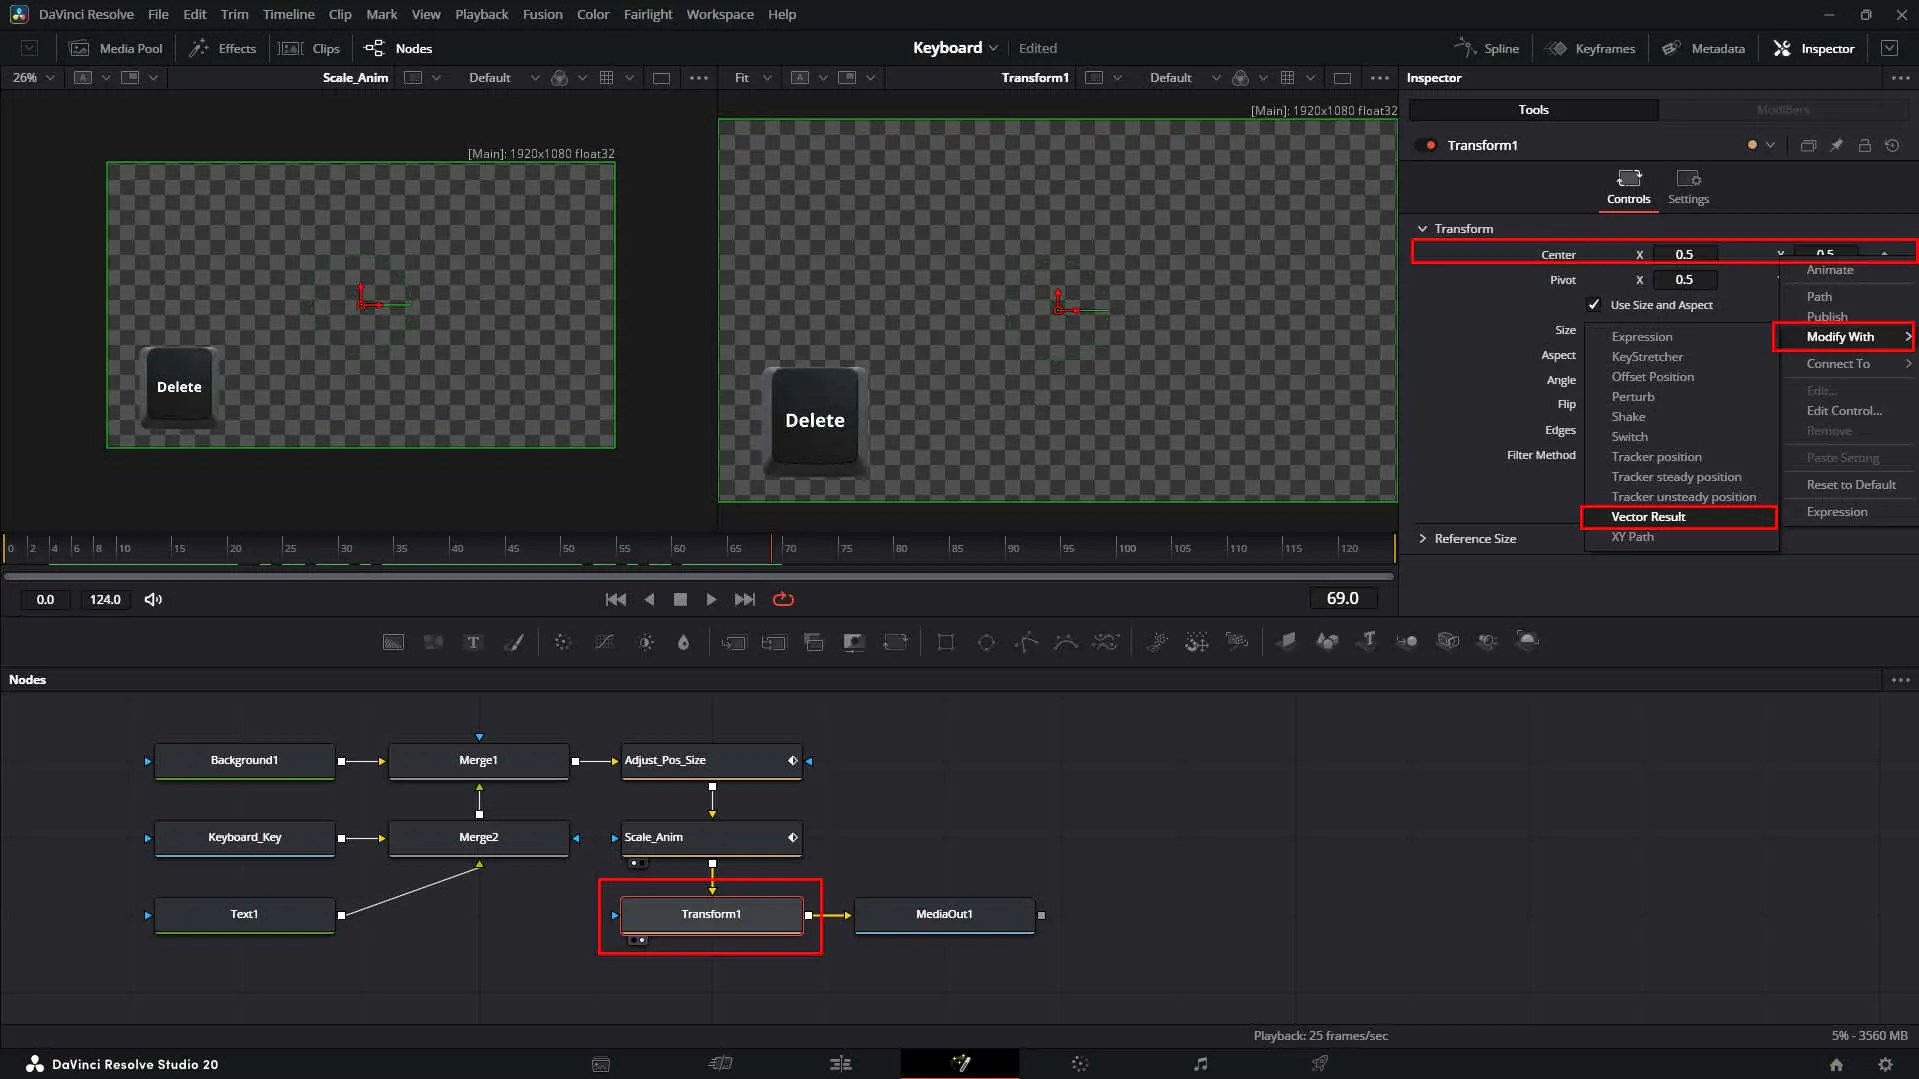Screen dimensions: 1919x1079
Task: Open the Fusion page in the page bar
Action: coord(960,1063)
